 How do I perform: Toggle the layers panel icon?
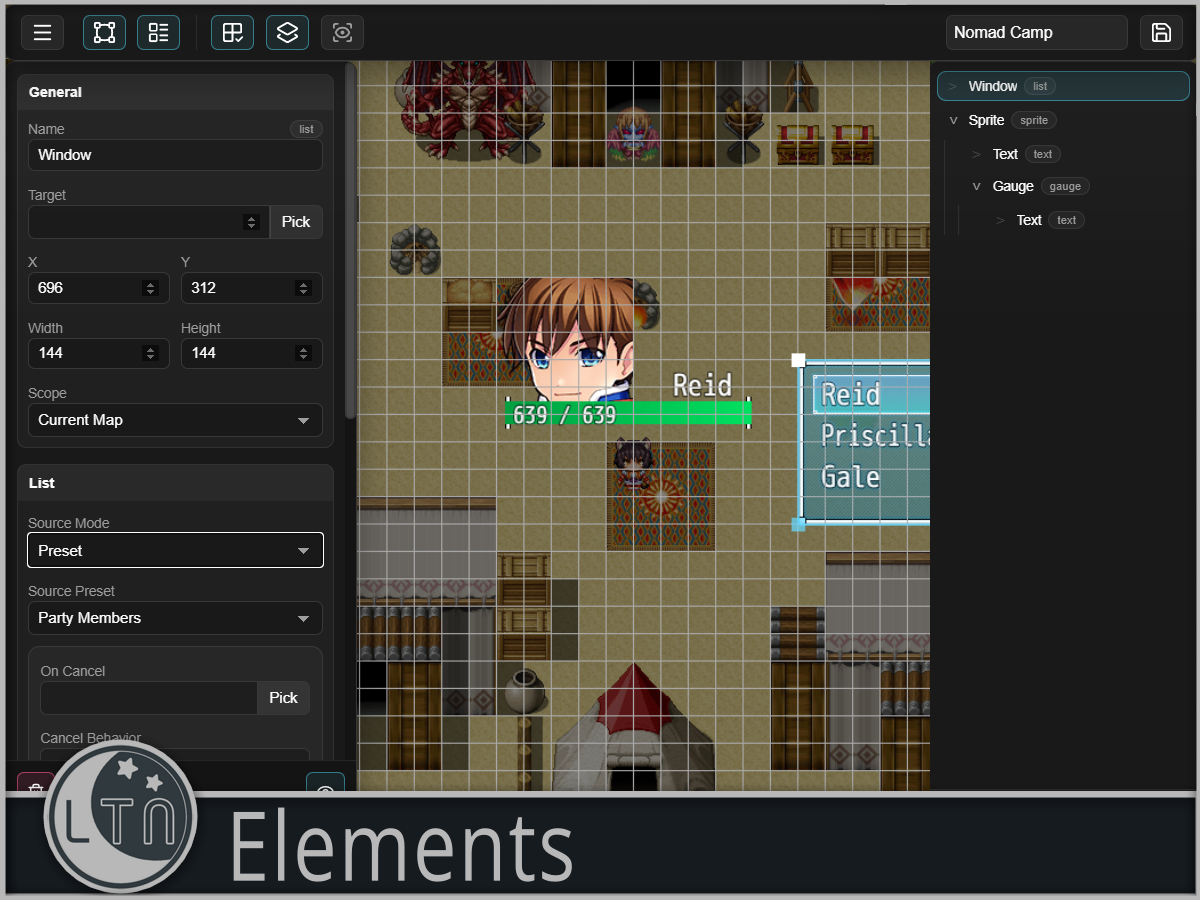[287, 33]
